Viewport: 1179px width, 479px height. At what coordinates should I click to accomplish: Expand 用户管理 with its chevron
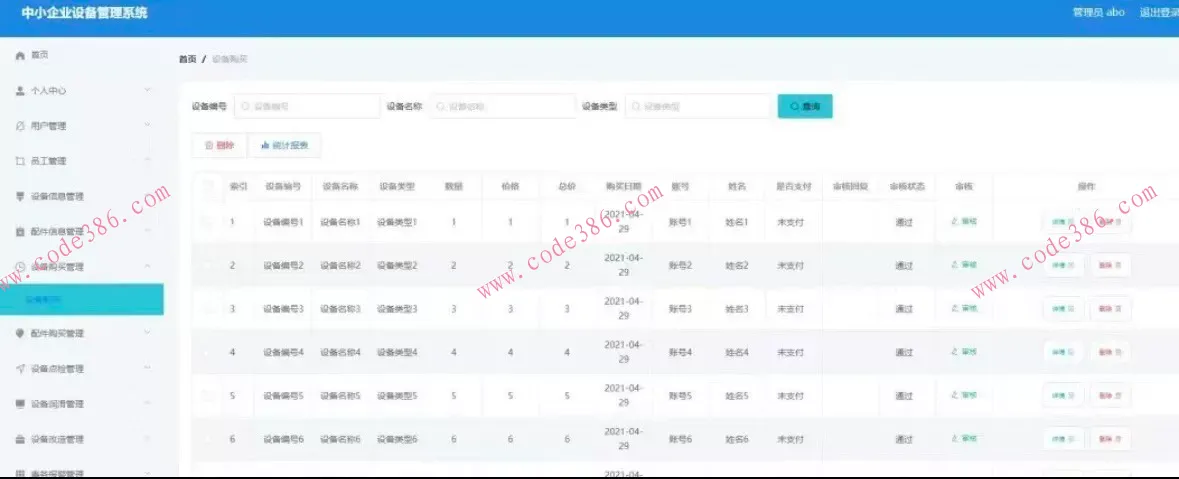tap(147, 126)
